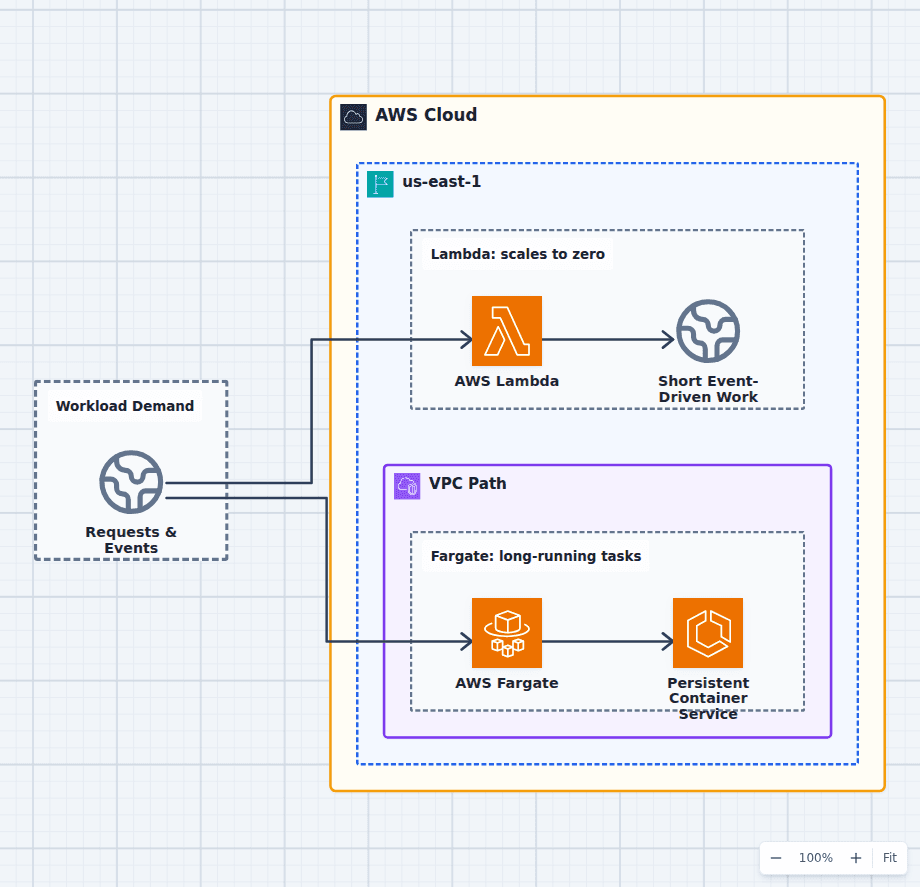The height and width of the screenshot is (887, 920).
Task: Click the 'Fargate: long-running tasks' label
Action: coord(536,556)
